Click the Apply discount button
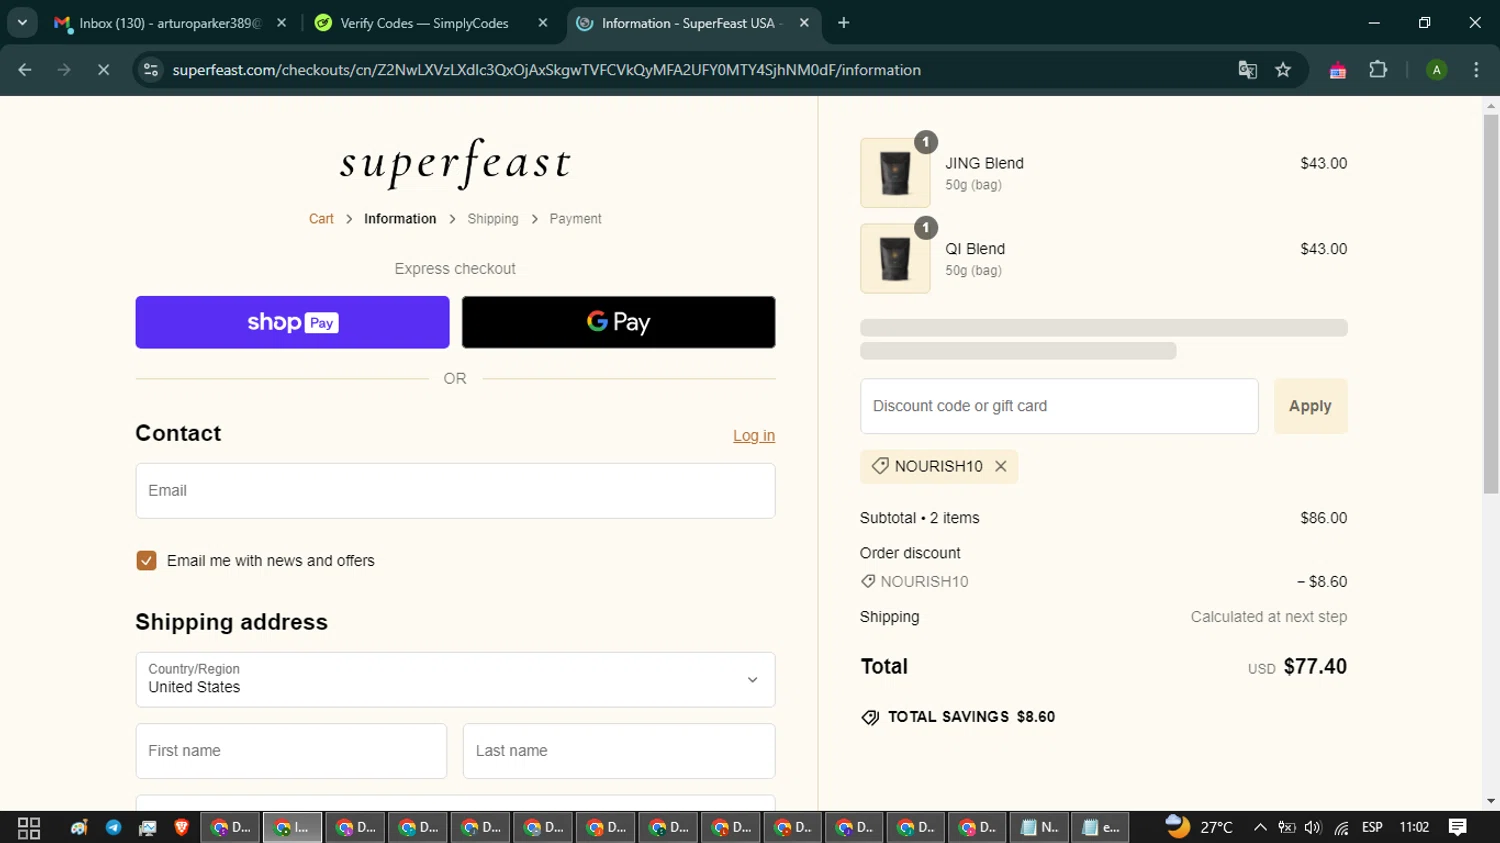The height and width of the screenshot is (843, 1500). tap(1310, 406)
